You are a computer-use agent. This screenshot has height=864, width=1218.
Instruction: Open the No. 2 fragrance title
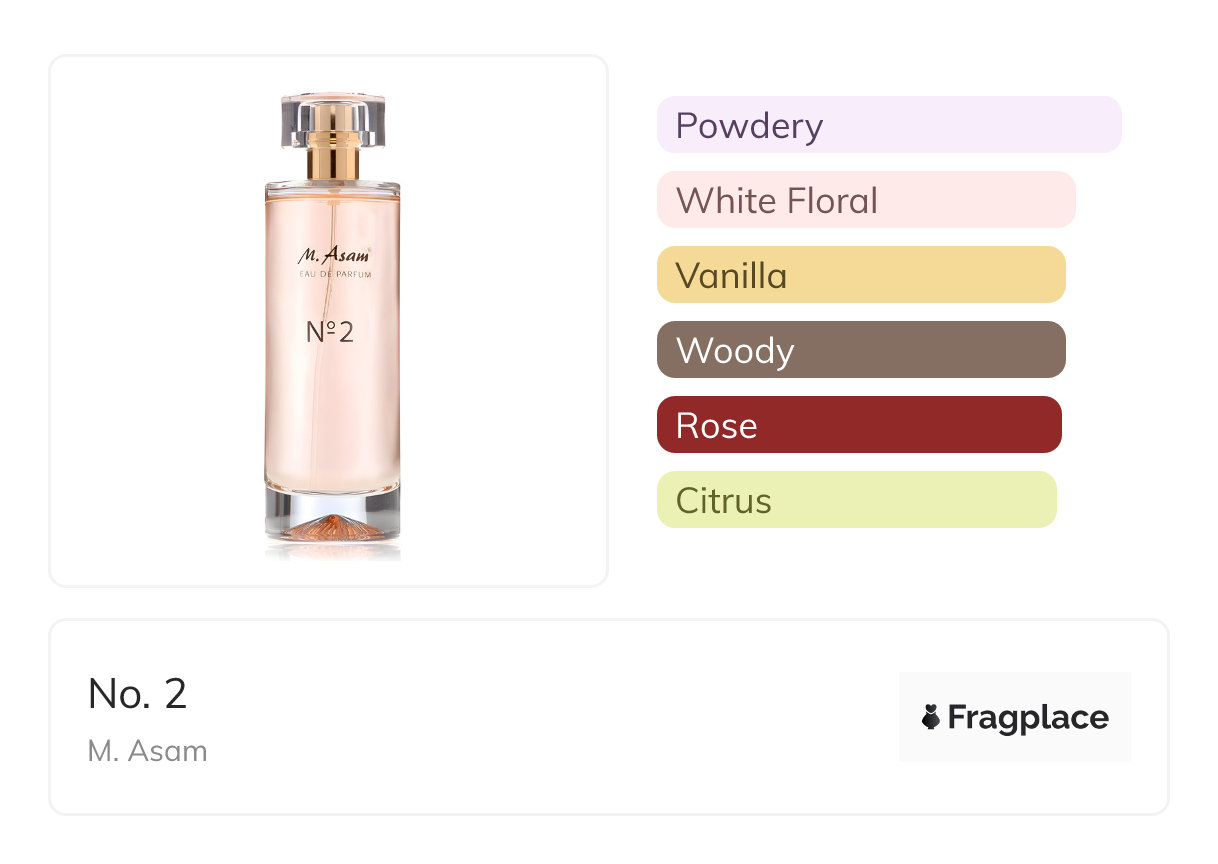[137, 694]
